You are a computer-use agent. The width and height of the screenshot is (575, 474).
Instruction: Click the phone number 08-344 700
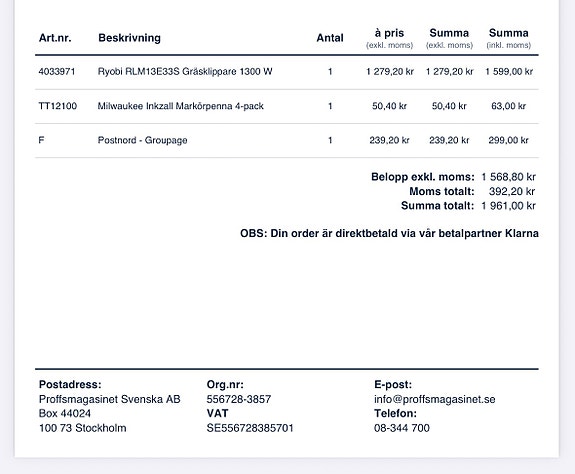[x=402, y=428]
